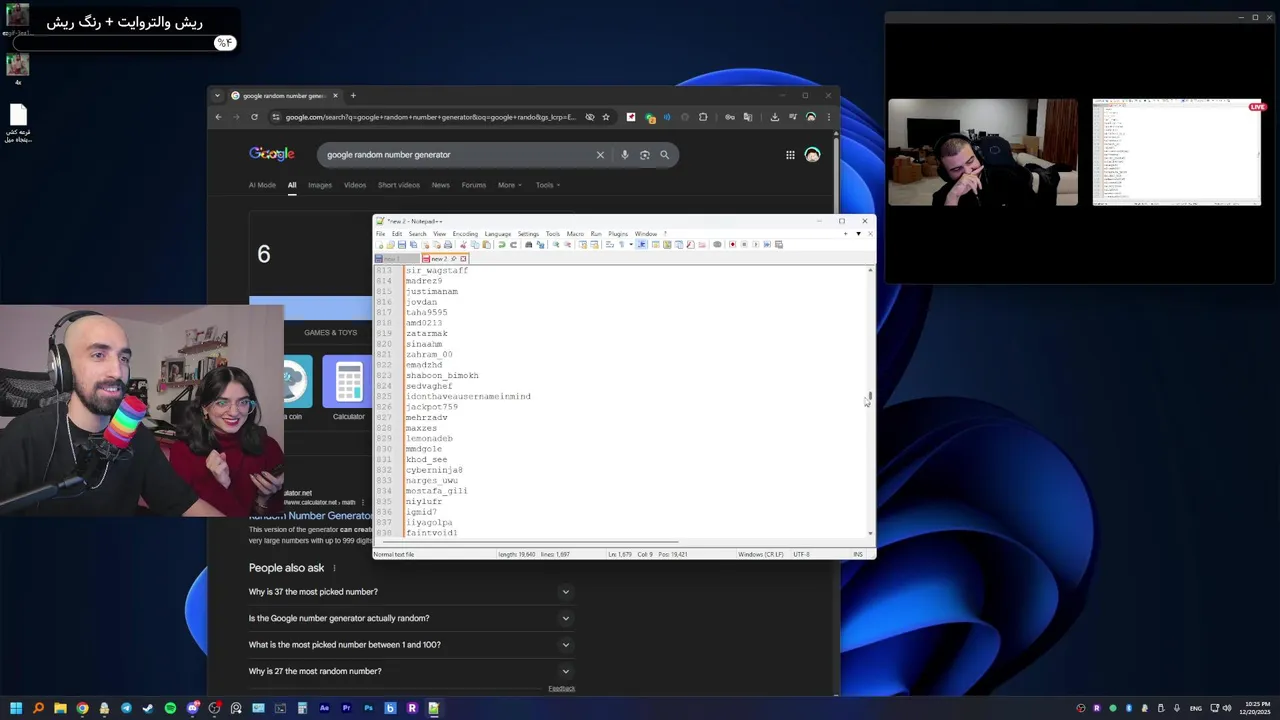
Task: Click 'Windows (CR LF)' in Notepad++ status bar
Action: 761,554
